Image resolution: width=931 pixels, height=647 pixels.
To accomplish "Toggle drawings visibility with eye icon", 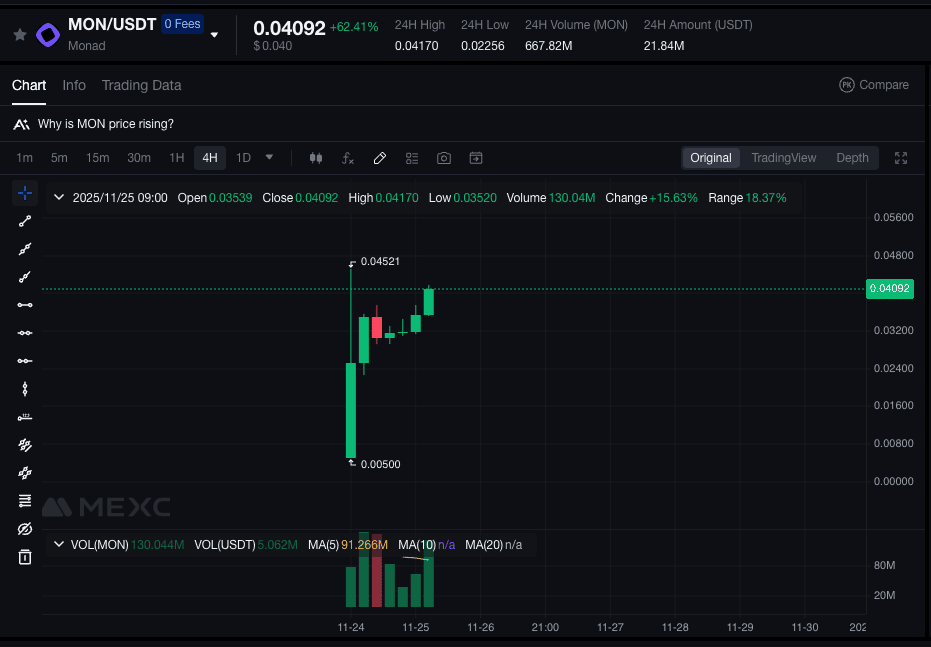I will [25, 529].
